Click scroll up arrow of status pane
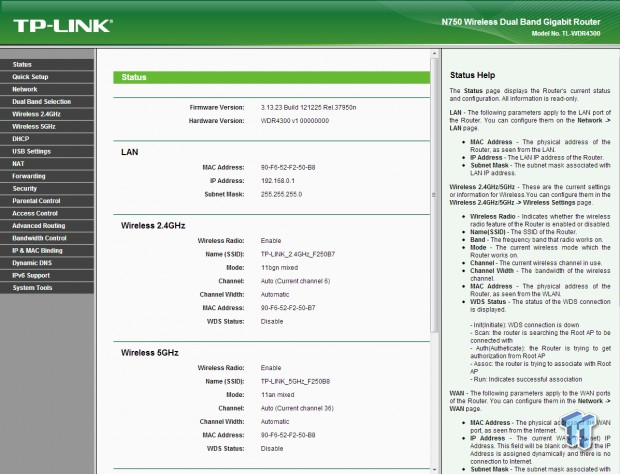This screenshot has width=620, height=474. coord(434,53)
